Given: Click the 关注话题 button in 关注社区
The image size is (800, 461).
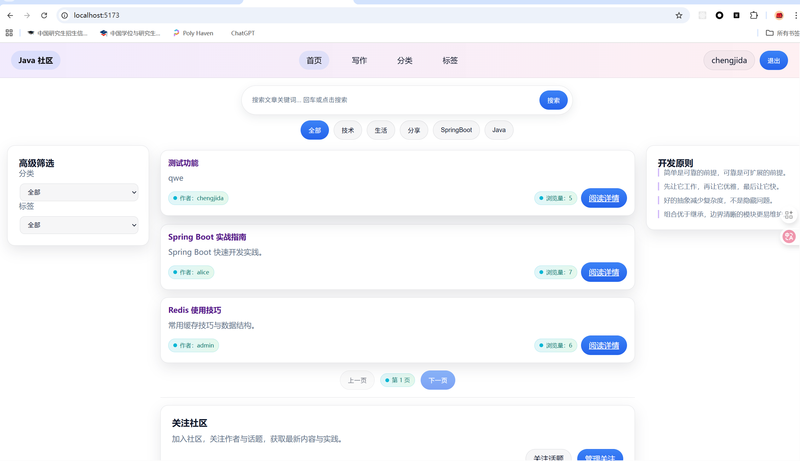Looking at the screenshot, I should coord(548,456).
